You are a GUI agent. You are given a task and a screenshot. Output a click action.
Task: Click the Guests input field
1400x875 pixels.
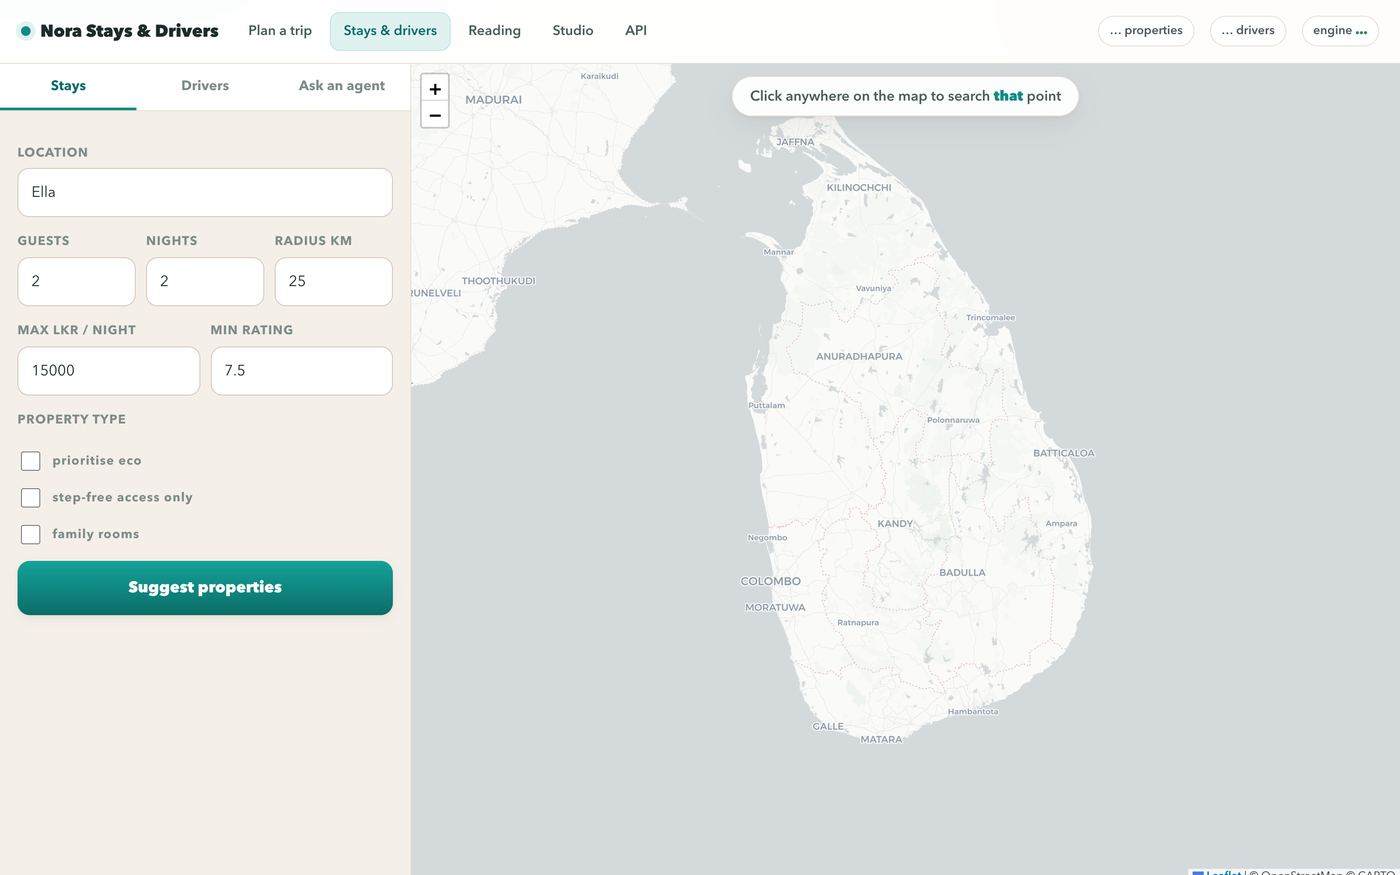pos(76,281)
